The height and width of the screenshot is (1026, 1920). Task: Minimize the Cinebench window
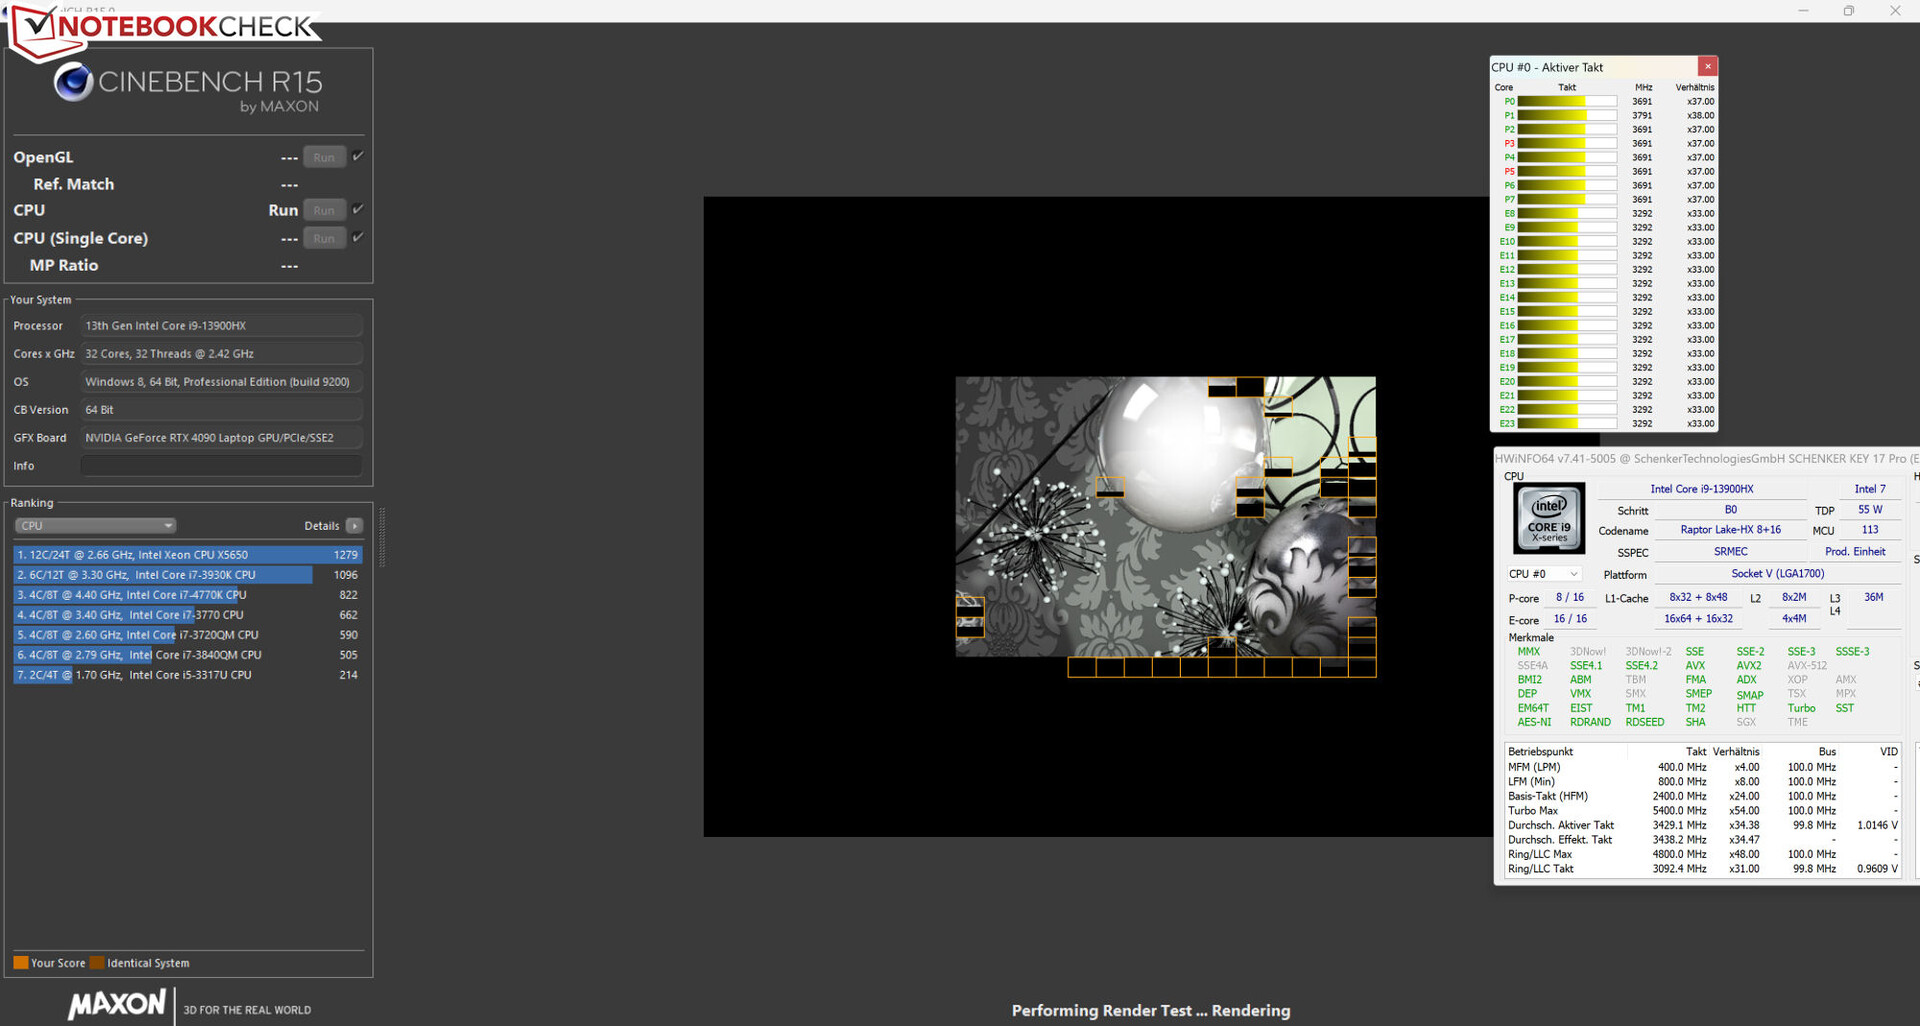pos(1803,11)
